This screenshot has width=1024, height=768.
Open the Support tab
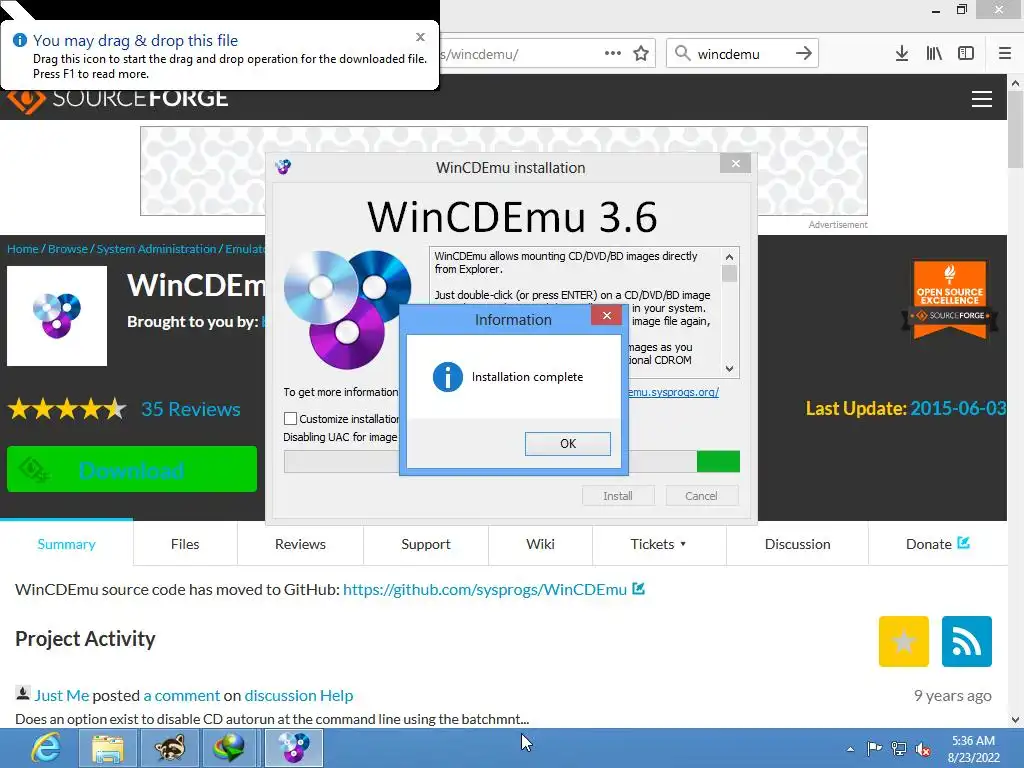[426, 544]
